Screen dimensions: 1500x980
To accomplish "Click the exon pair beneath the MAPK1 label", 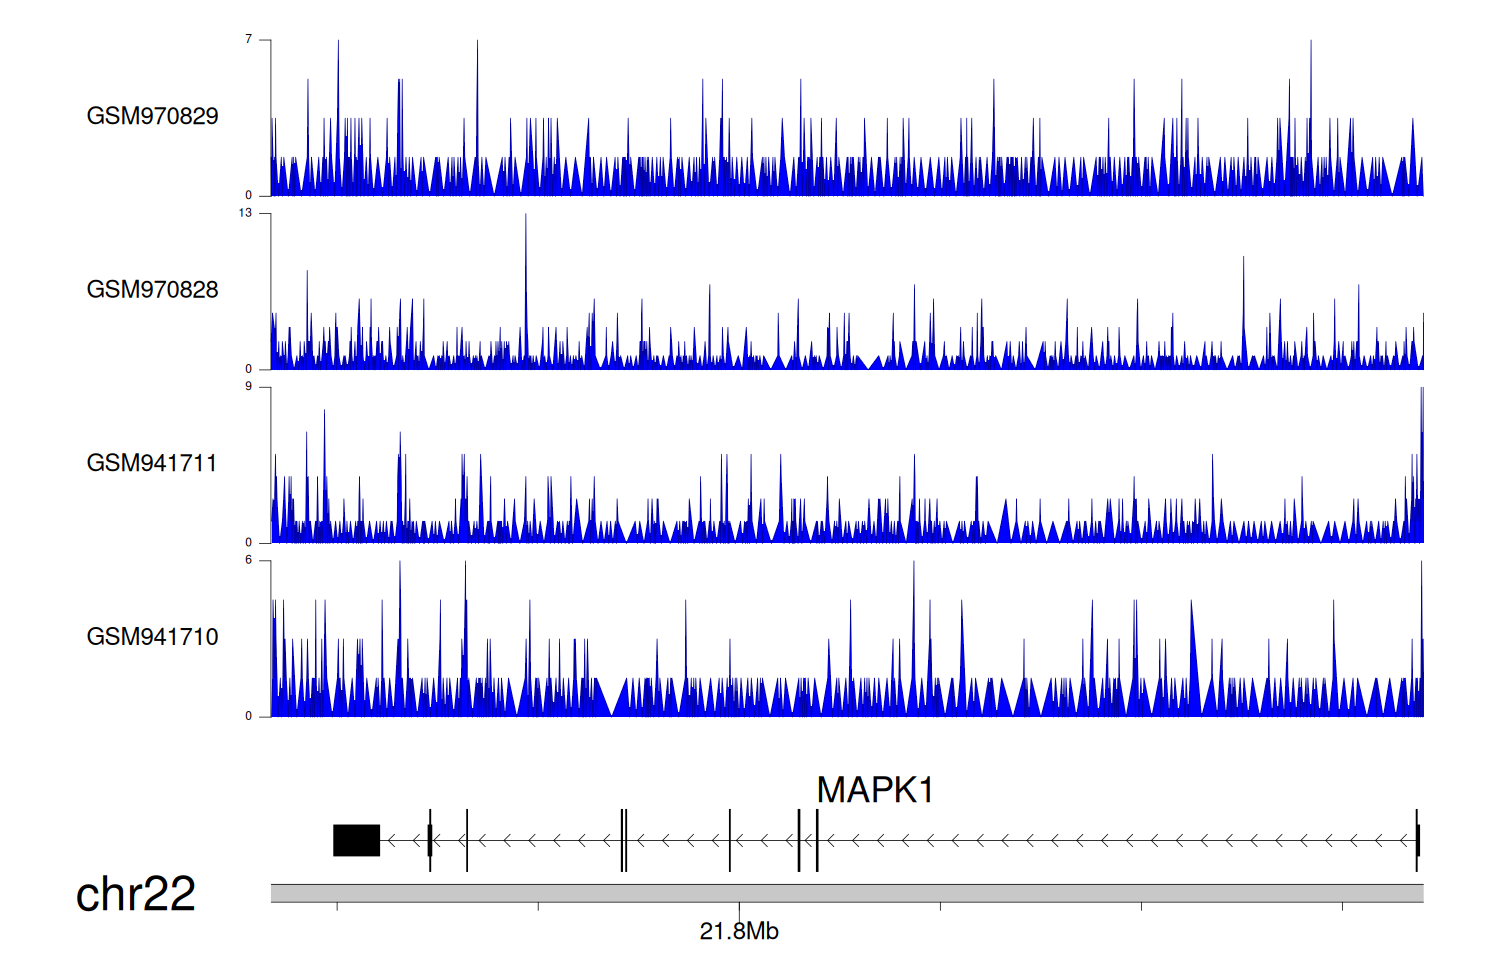I will point(808,840).
